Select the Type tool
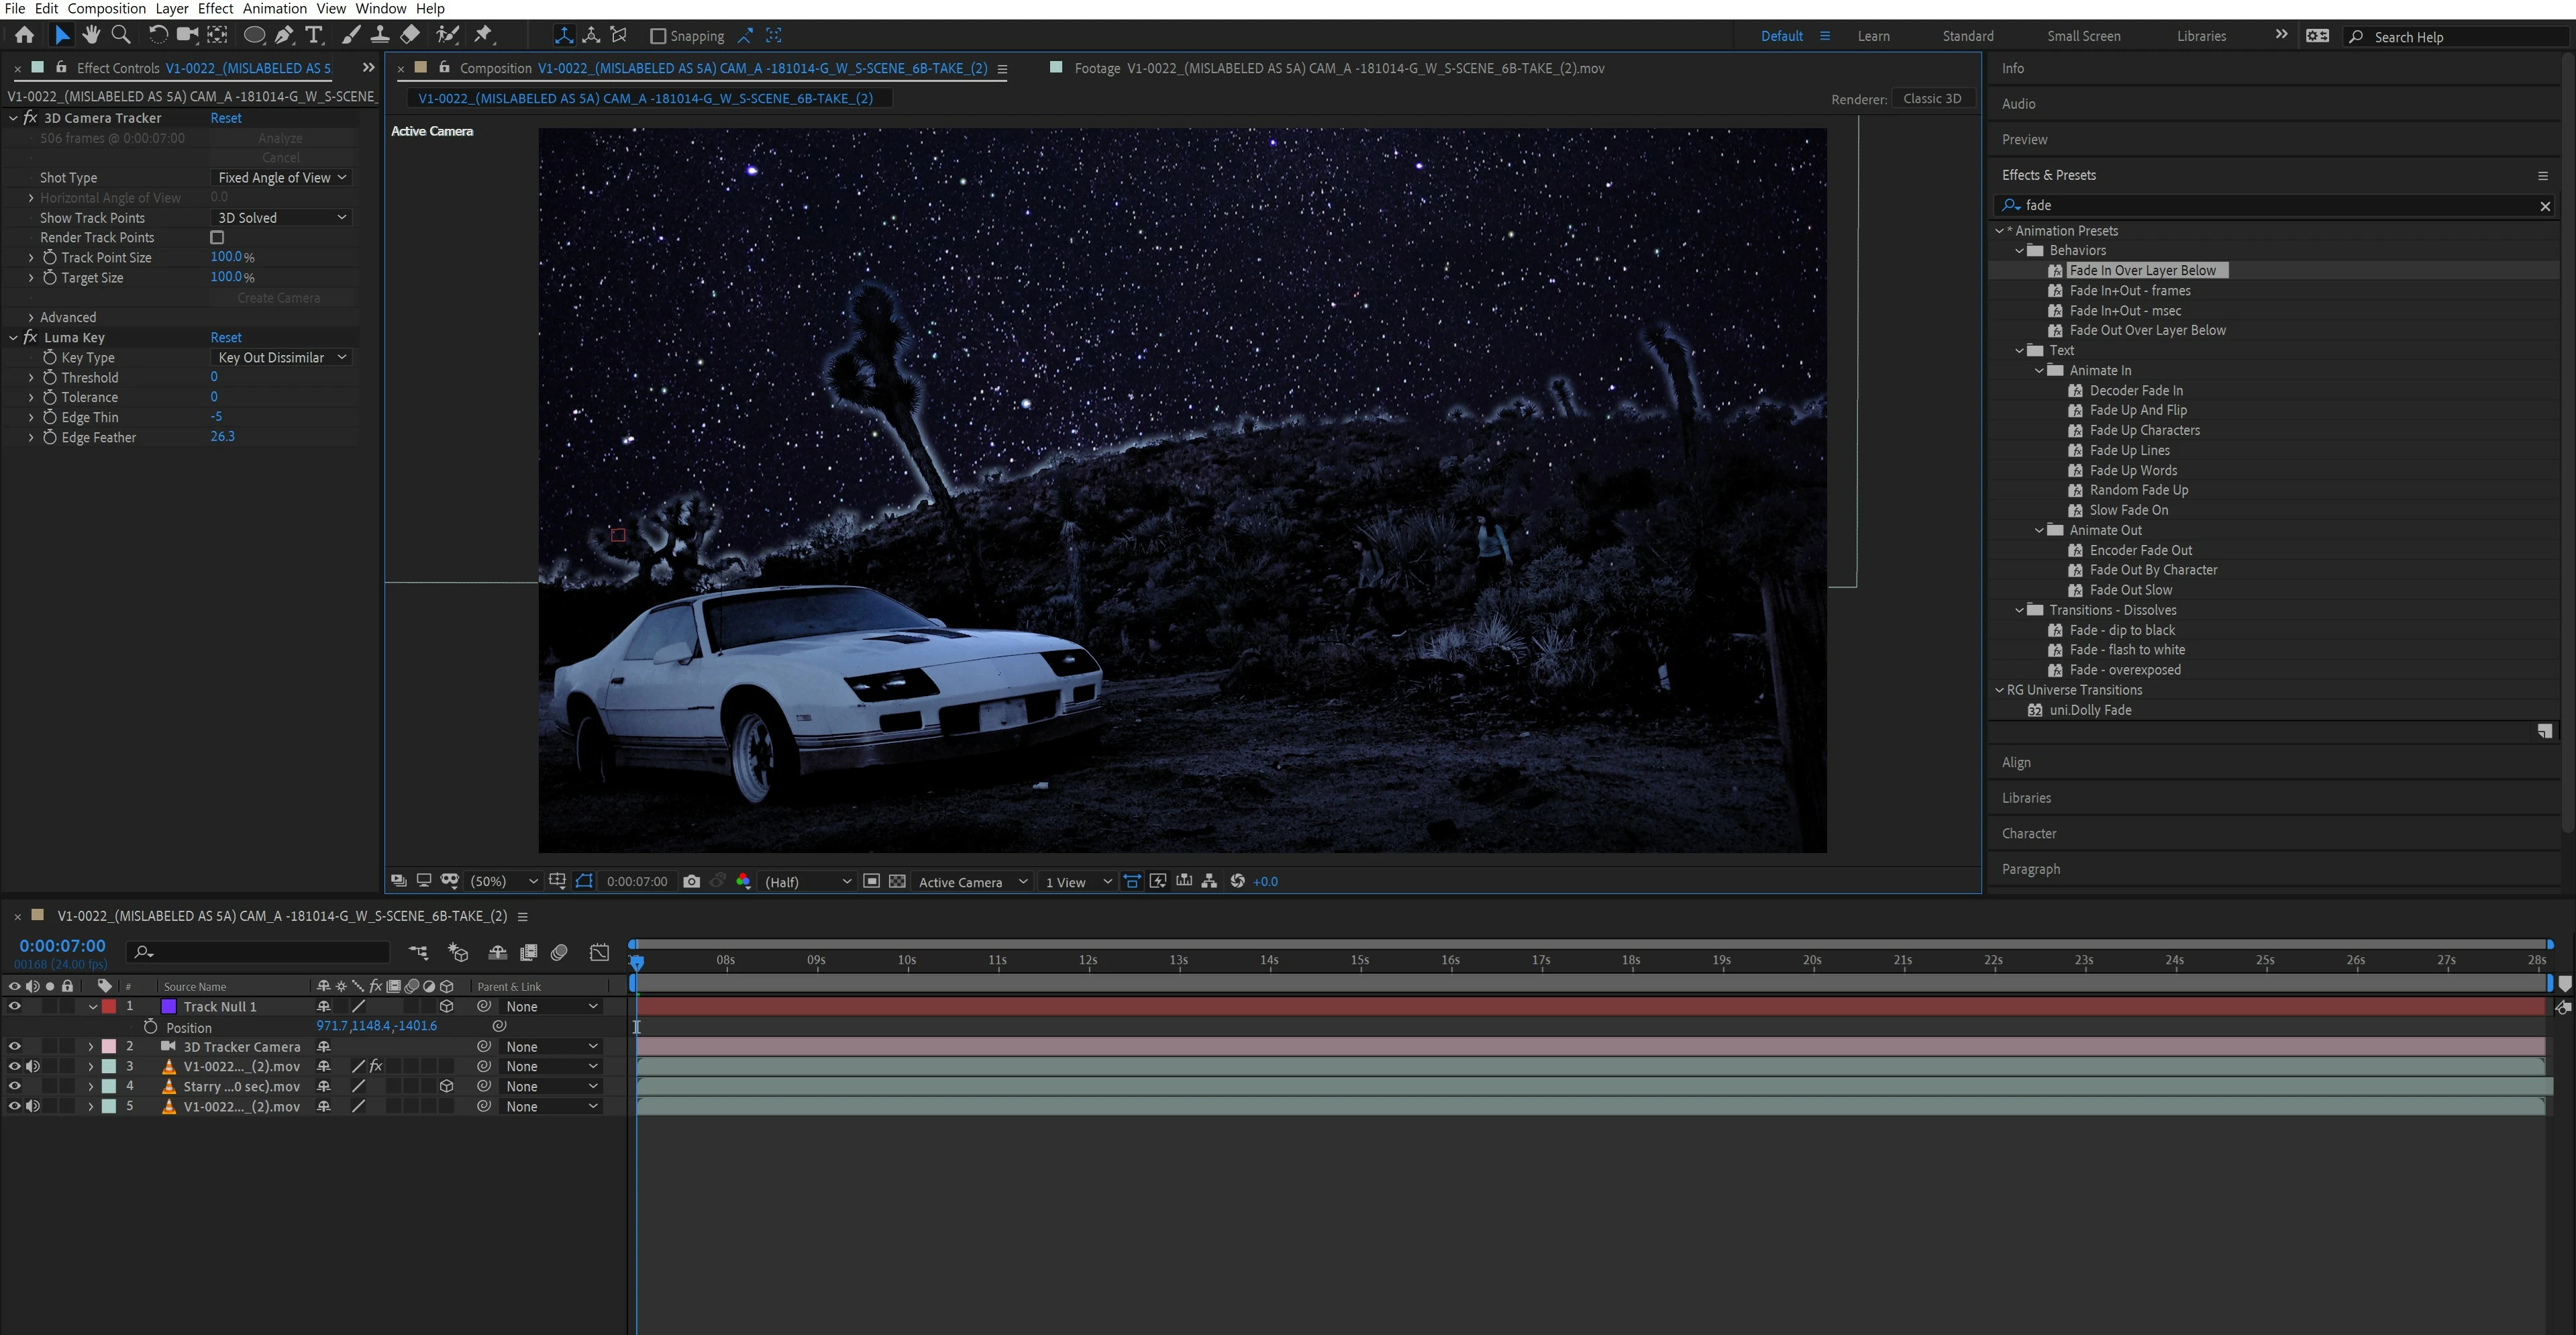The width and height of the screenshot is (2576, 1335). tap(314, 35)
